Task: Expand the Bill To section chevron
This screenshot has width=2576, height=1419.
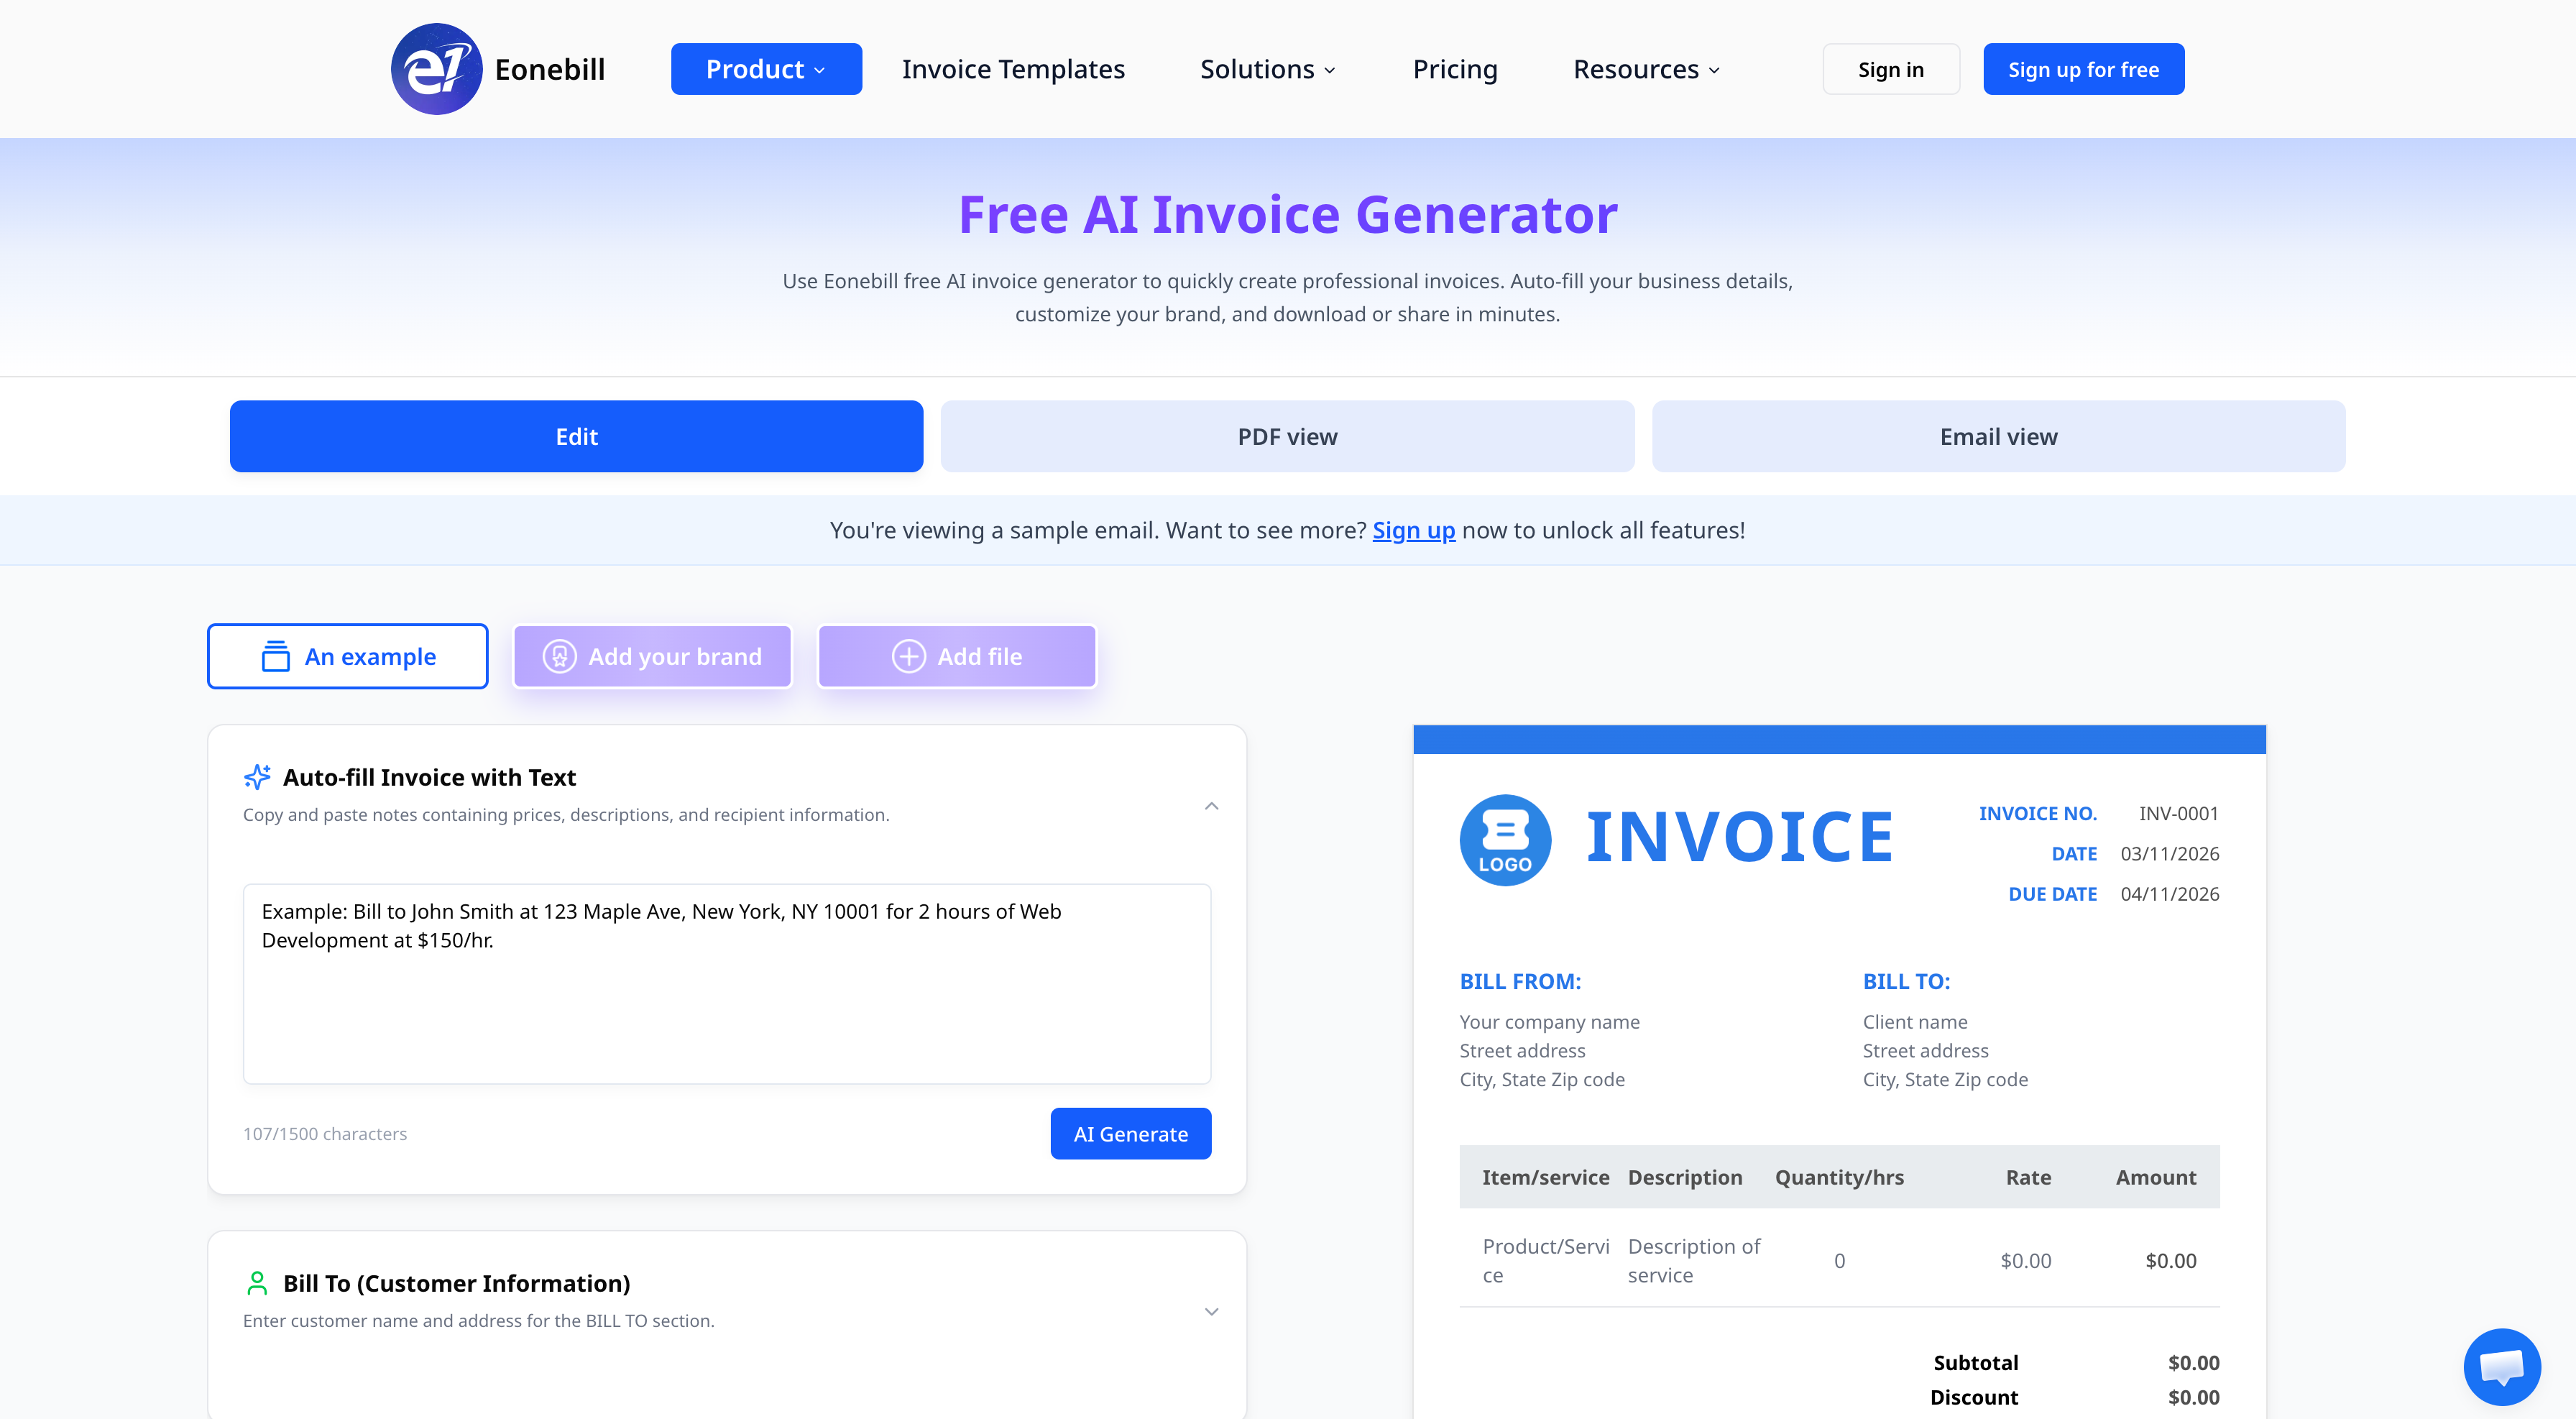Action: tap(1211, 1311)
